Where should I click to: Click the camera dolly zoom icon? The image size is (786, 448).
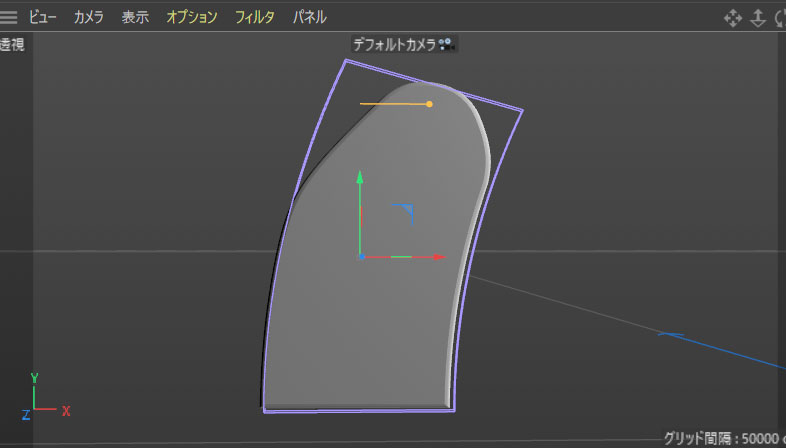(x=757, y=18)
